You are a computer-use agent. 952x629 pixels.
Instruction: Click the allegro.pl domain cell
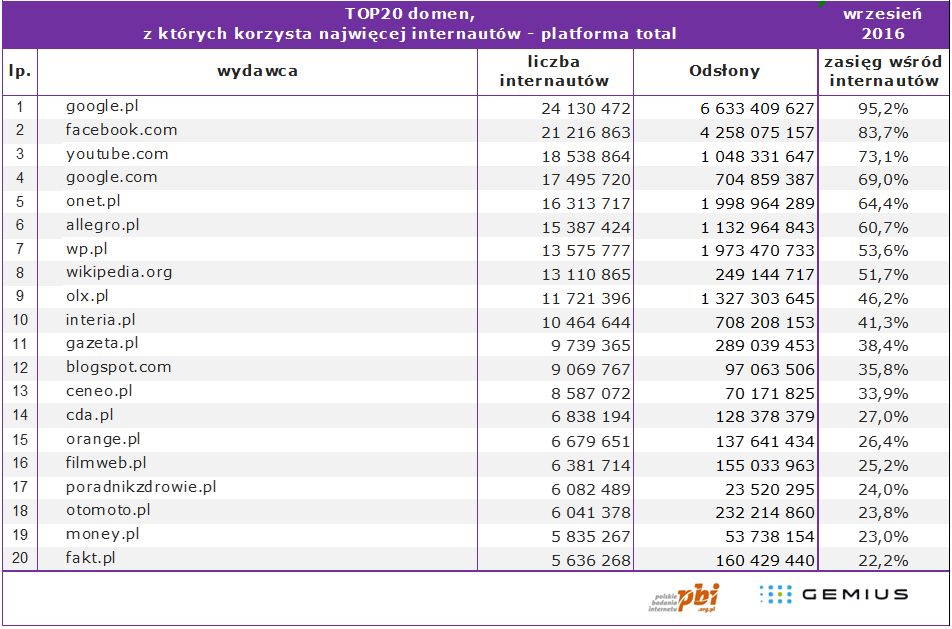[103, 226]
